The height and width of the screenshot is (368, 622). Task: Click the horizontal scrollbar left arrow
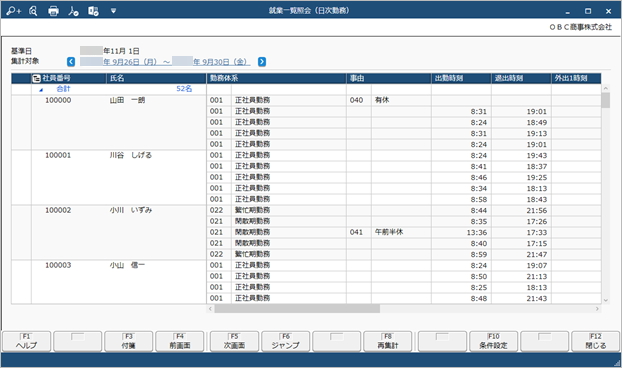211,309
